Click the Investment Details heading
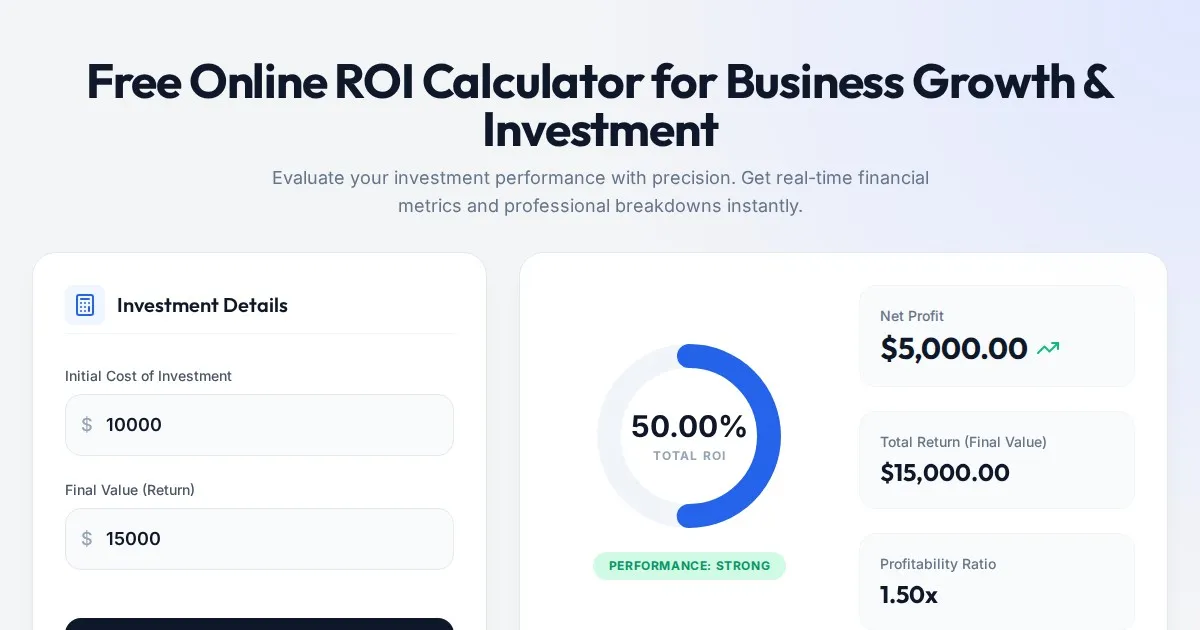This screenshot has width=1200, height=630. click(202, 306)
